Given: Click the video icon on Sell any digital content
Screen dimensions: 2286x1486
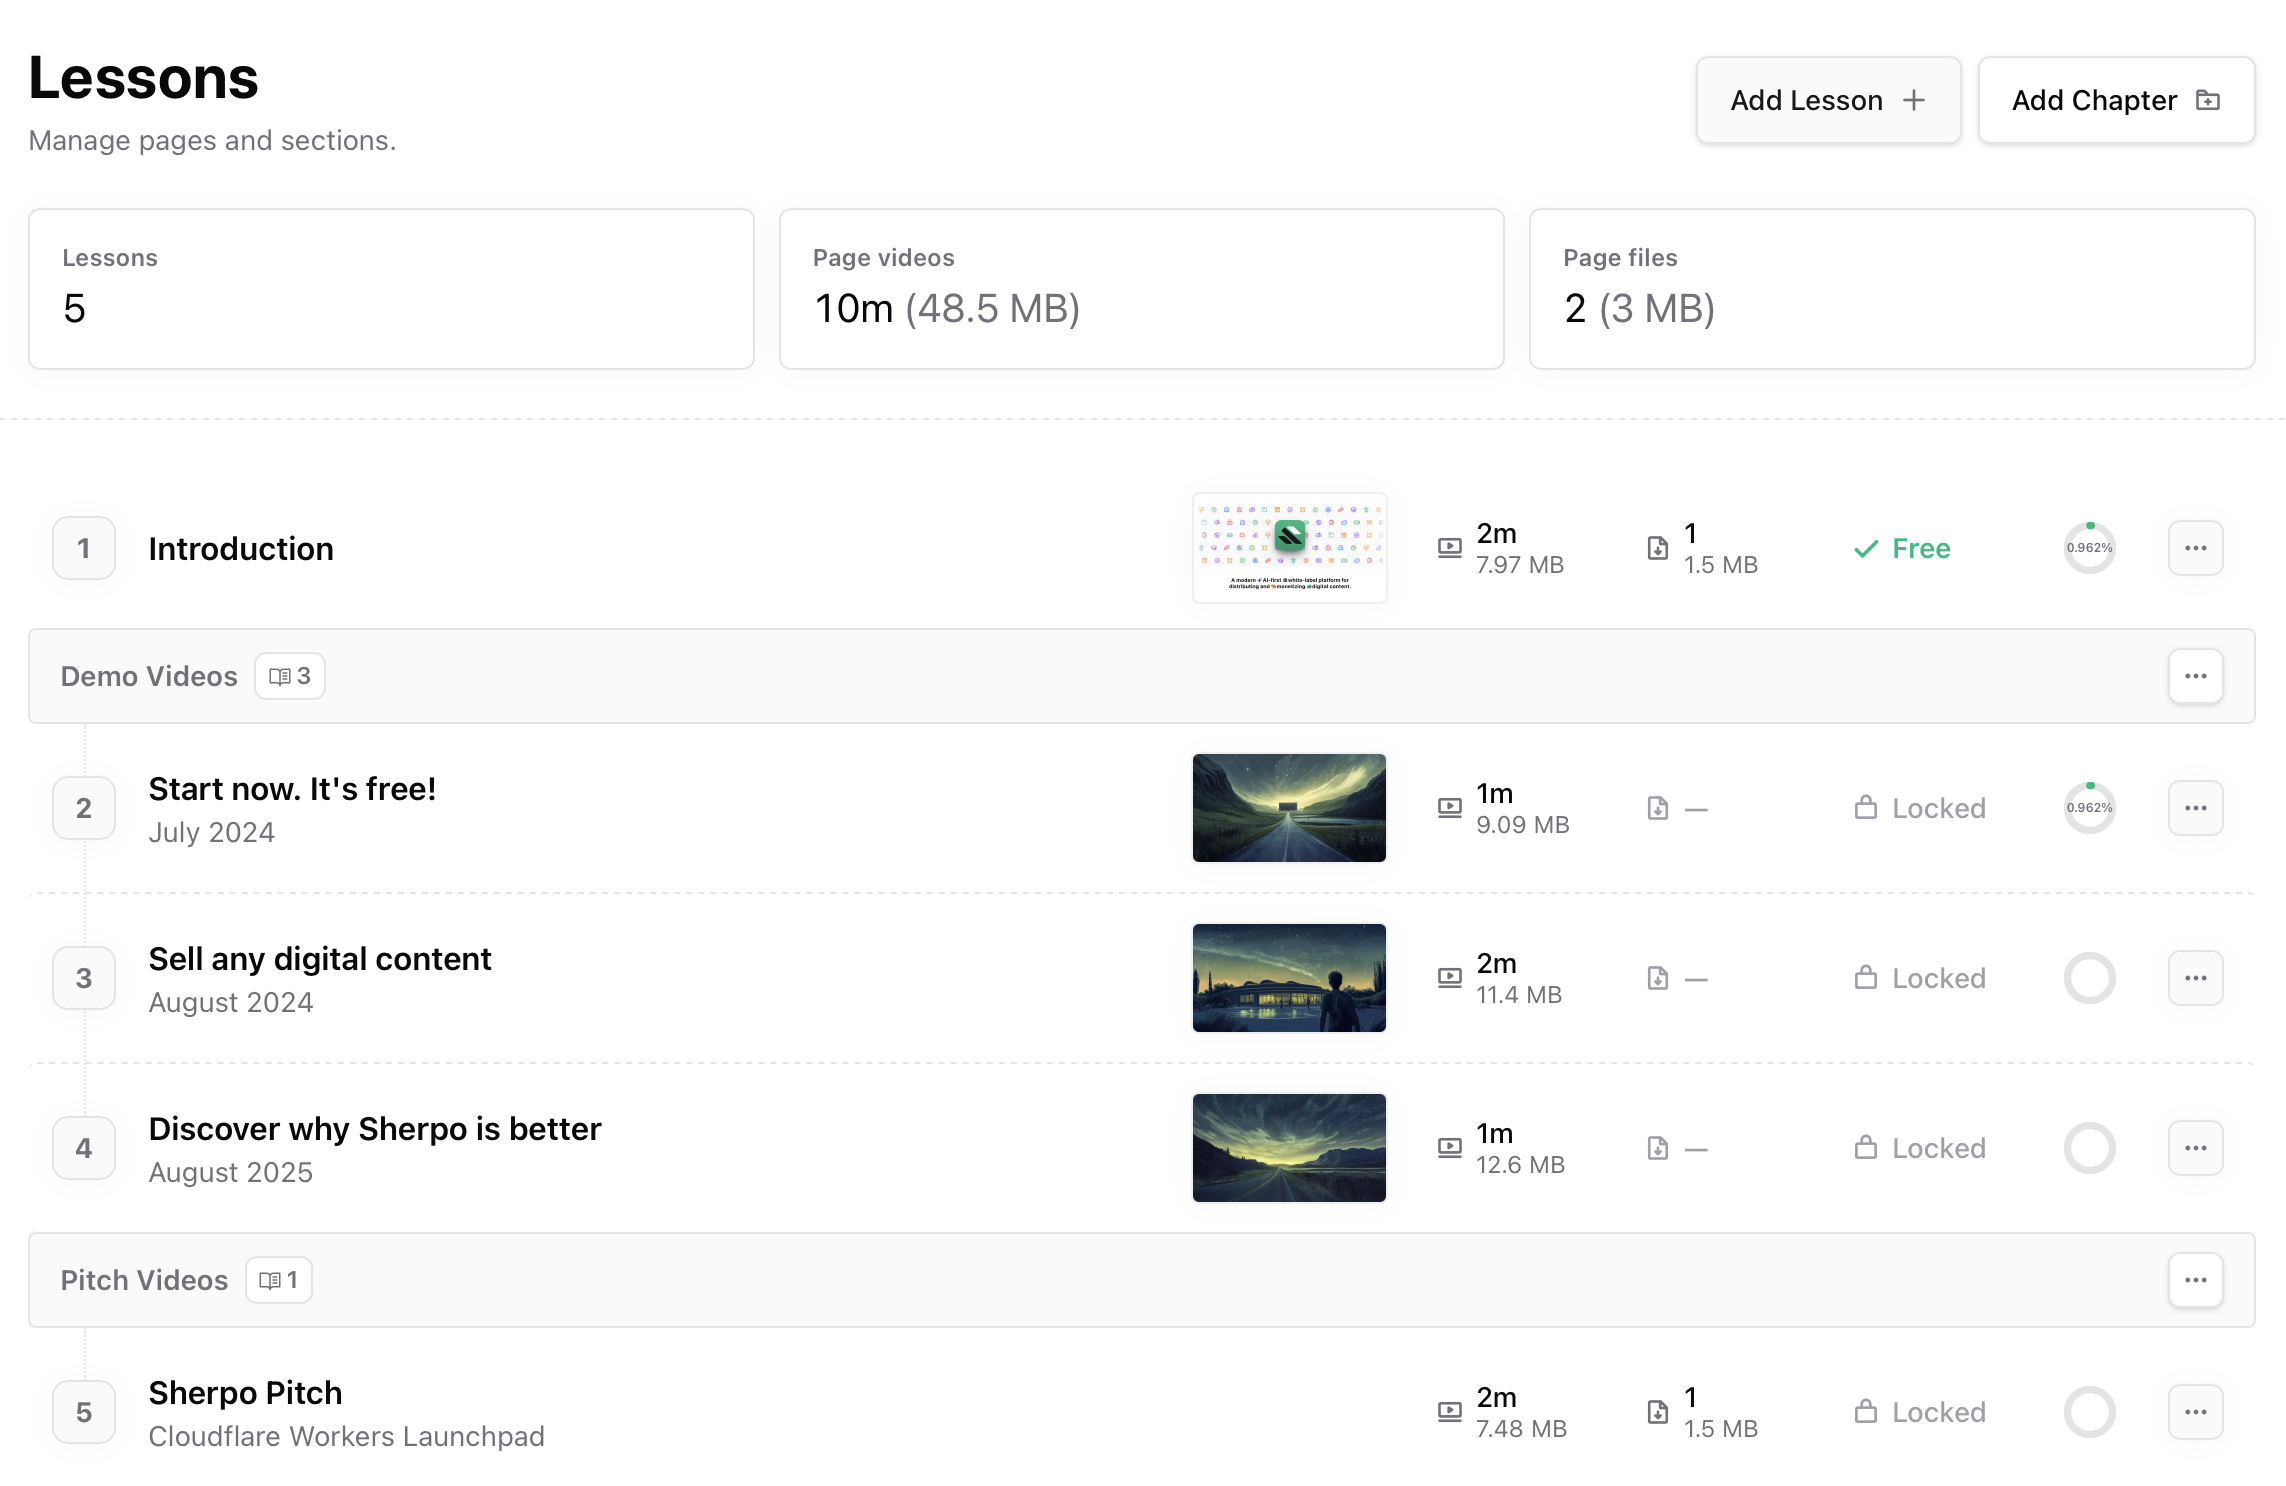Looking at the screenshot, I should (x=1449, y=977).
